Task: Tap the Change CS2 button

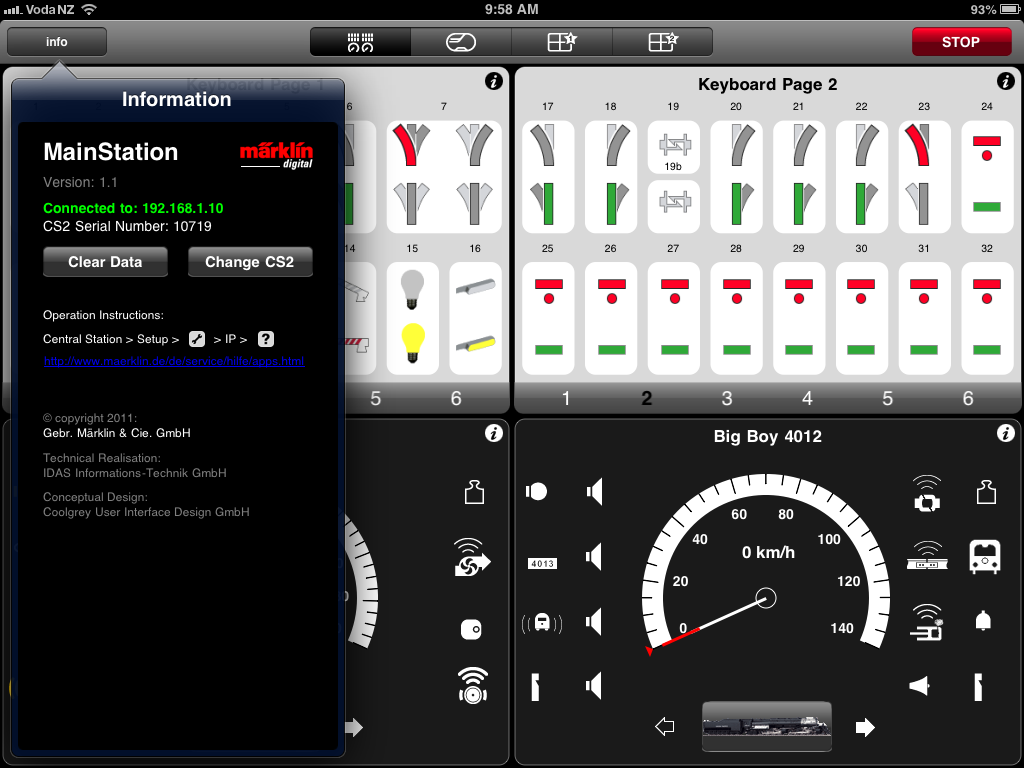Action: 249,262
